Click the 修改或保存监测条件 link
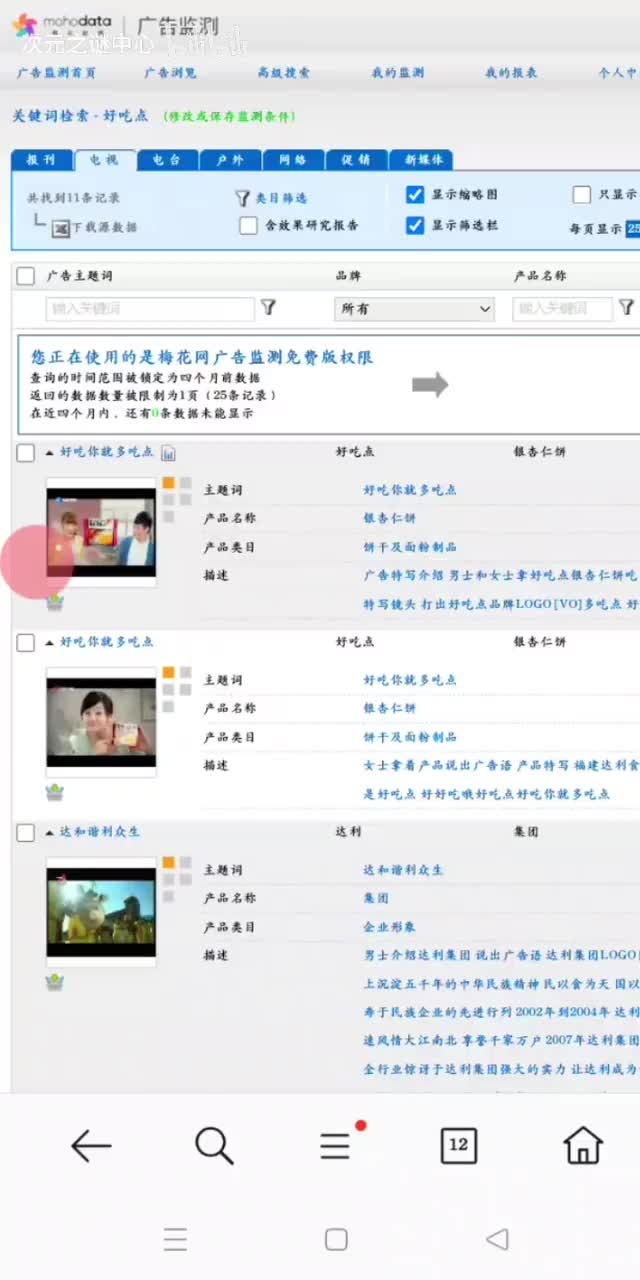This screenshot has height=1280, width=640. [x=229, y=117]
